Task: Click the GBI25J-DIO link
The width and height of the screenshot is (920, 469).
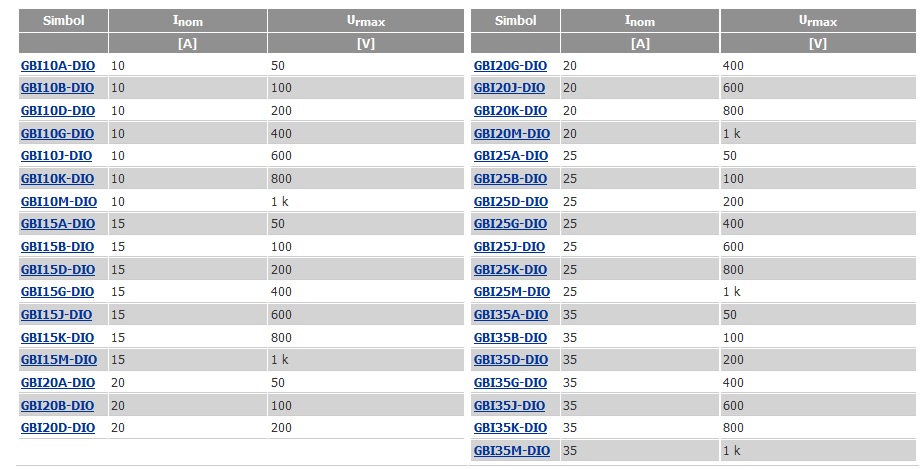Action: [509, 247]
